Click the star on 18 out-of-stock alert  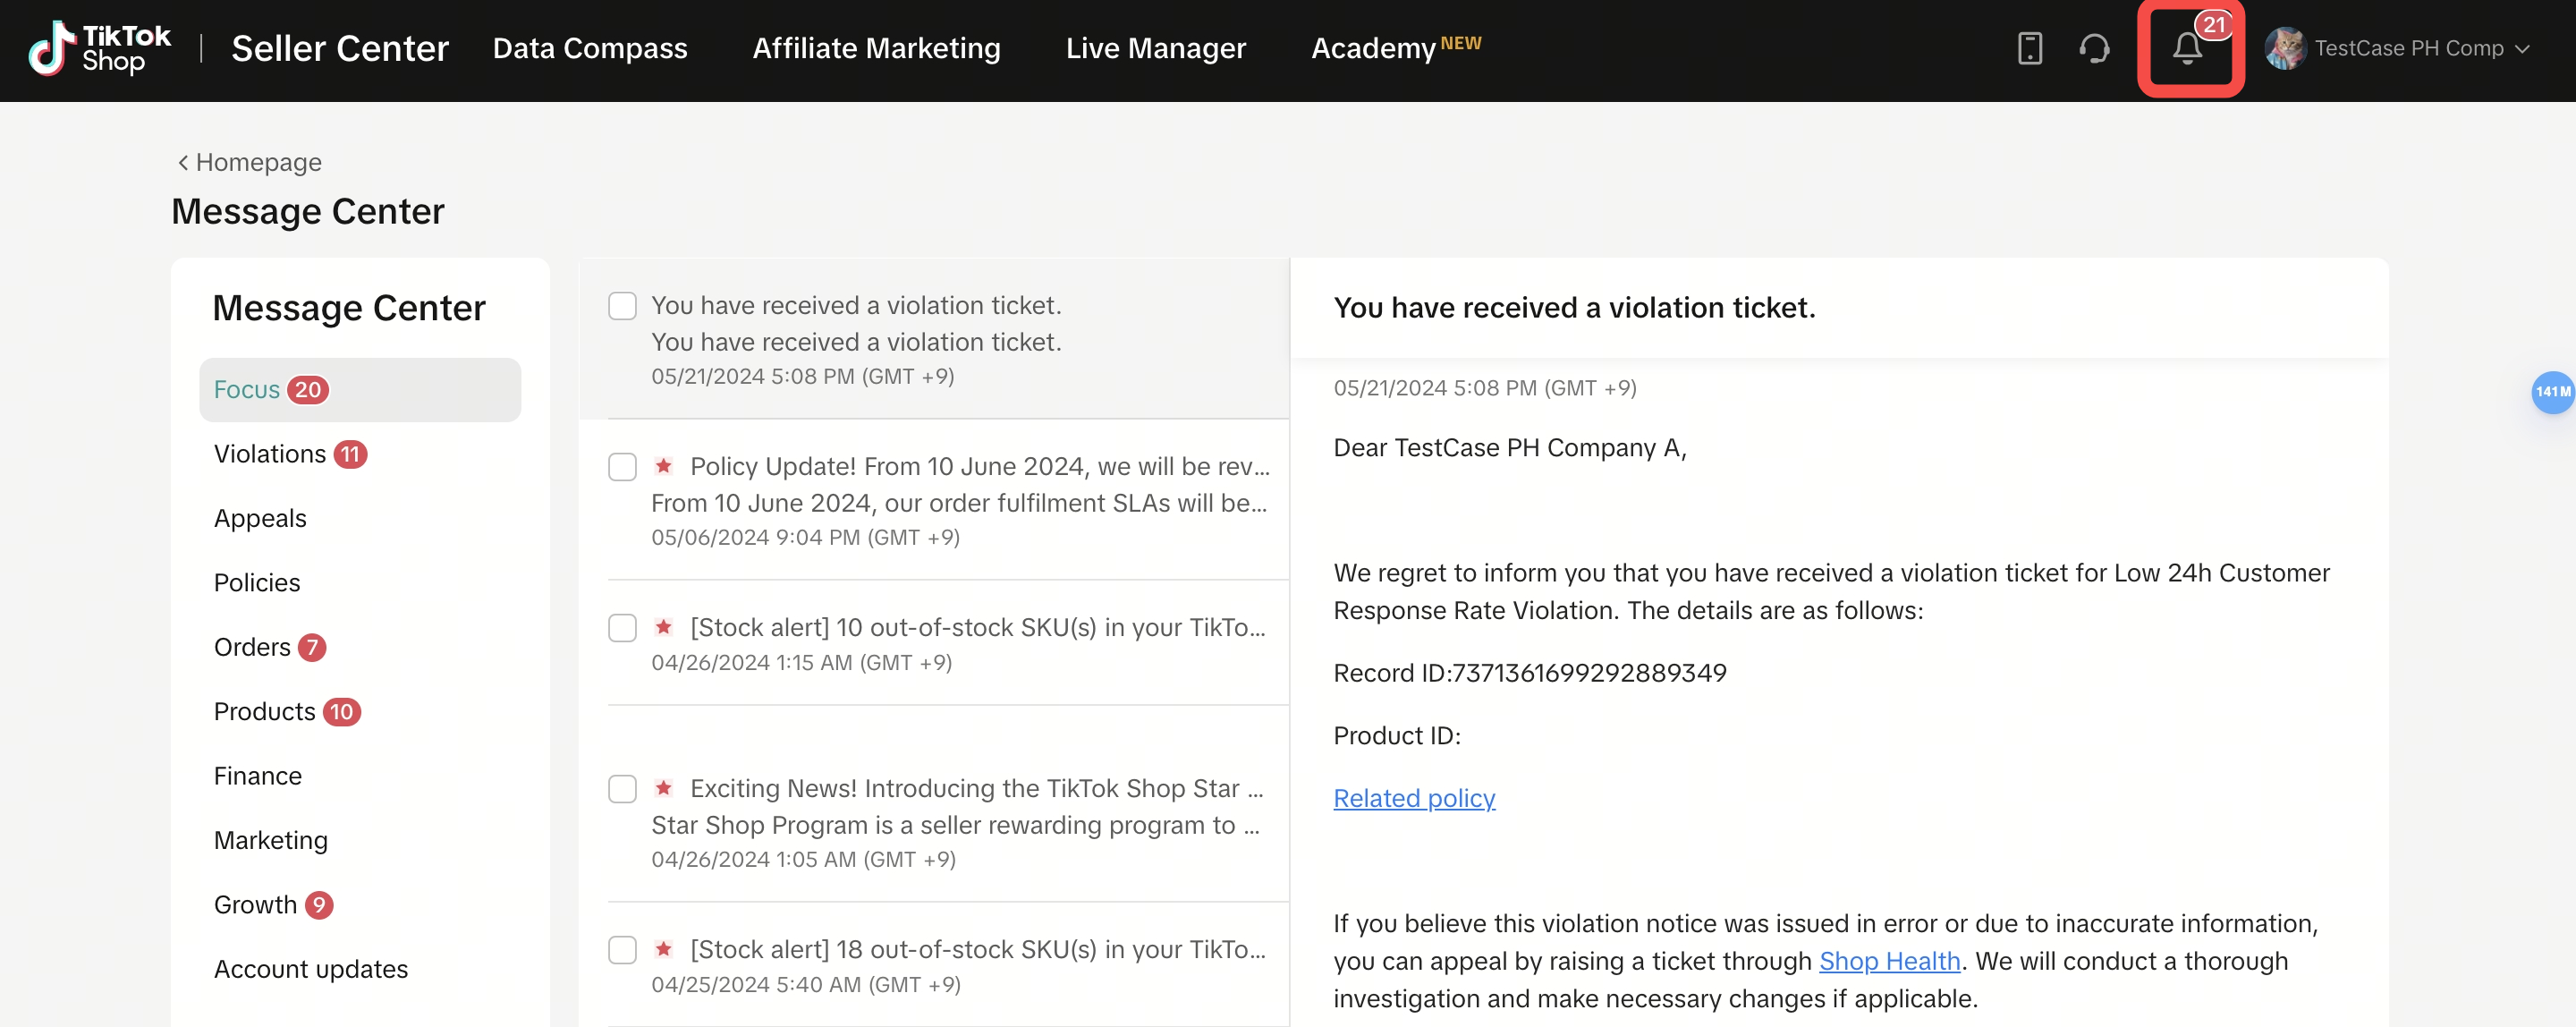point(663,949)
